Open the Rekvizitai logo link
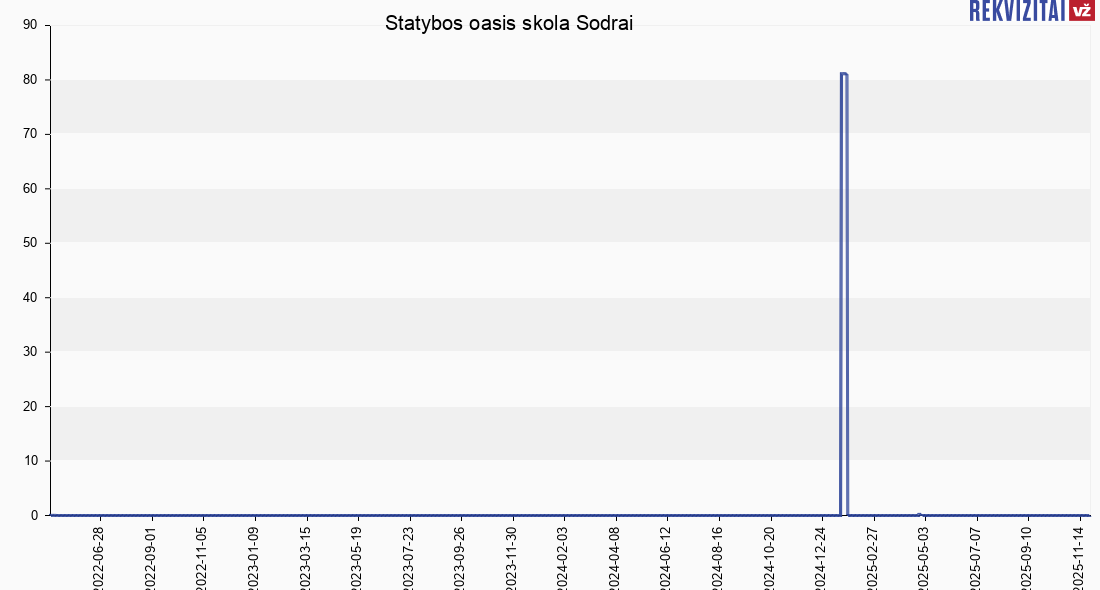 pos(1017,11)
